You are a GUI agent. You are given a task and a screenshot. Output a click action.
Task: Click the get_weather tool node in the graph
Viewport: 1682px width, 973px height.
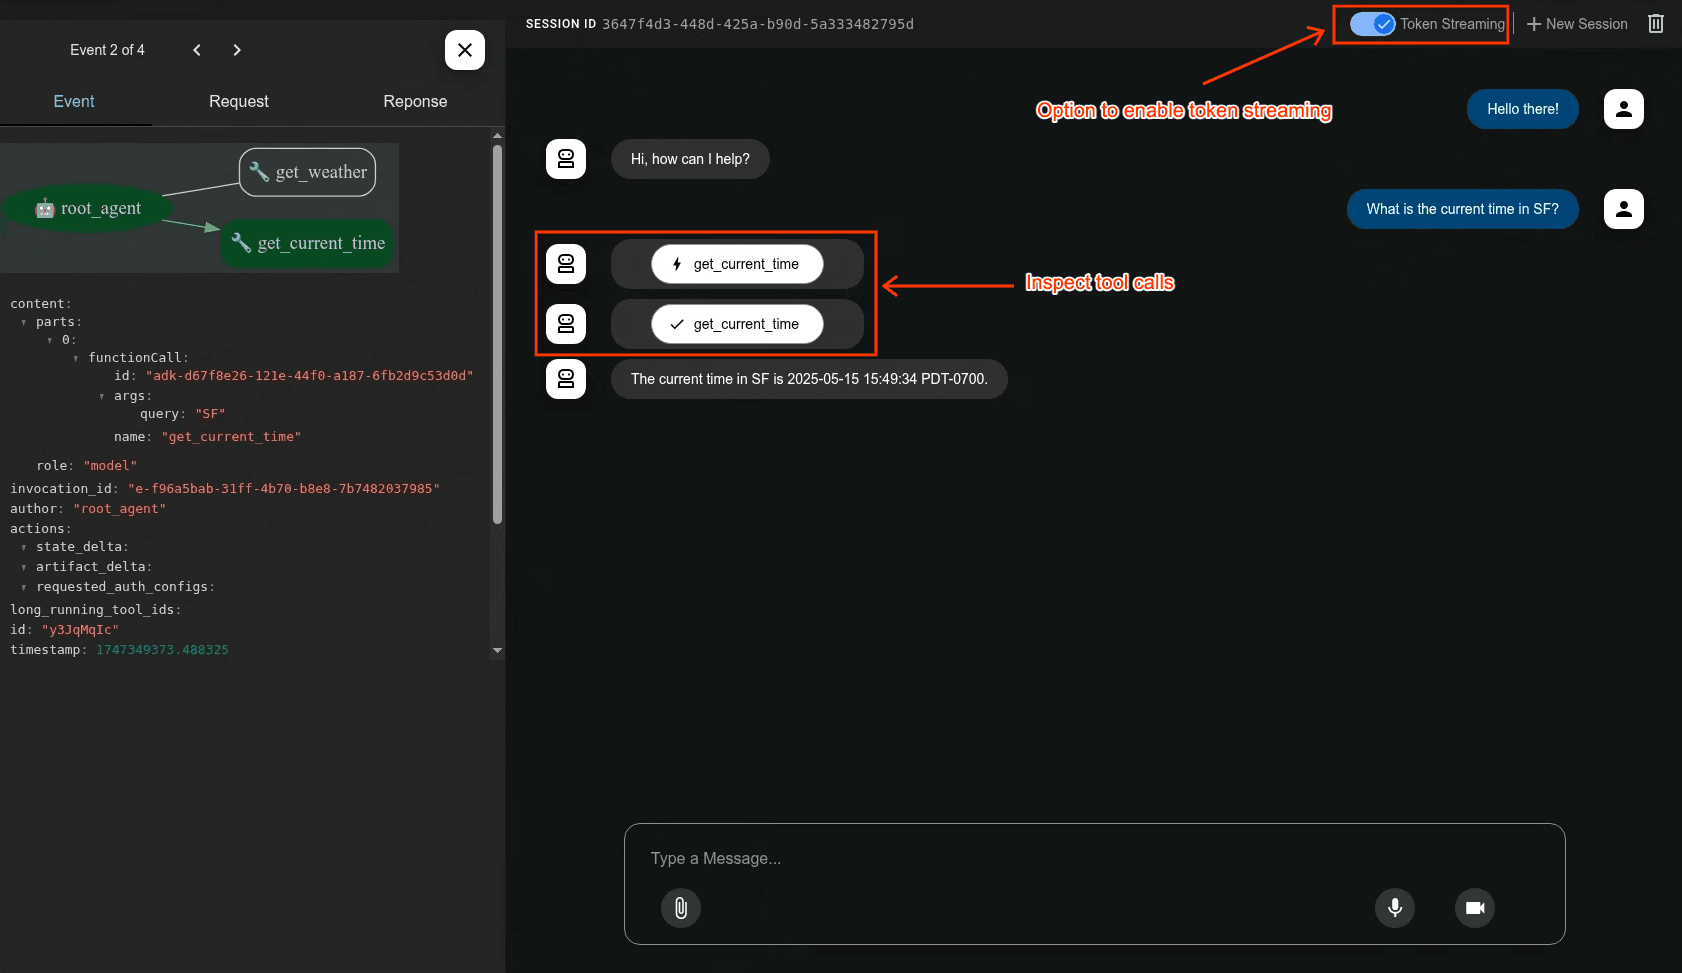pyautogui.click(x=307, y=172)
